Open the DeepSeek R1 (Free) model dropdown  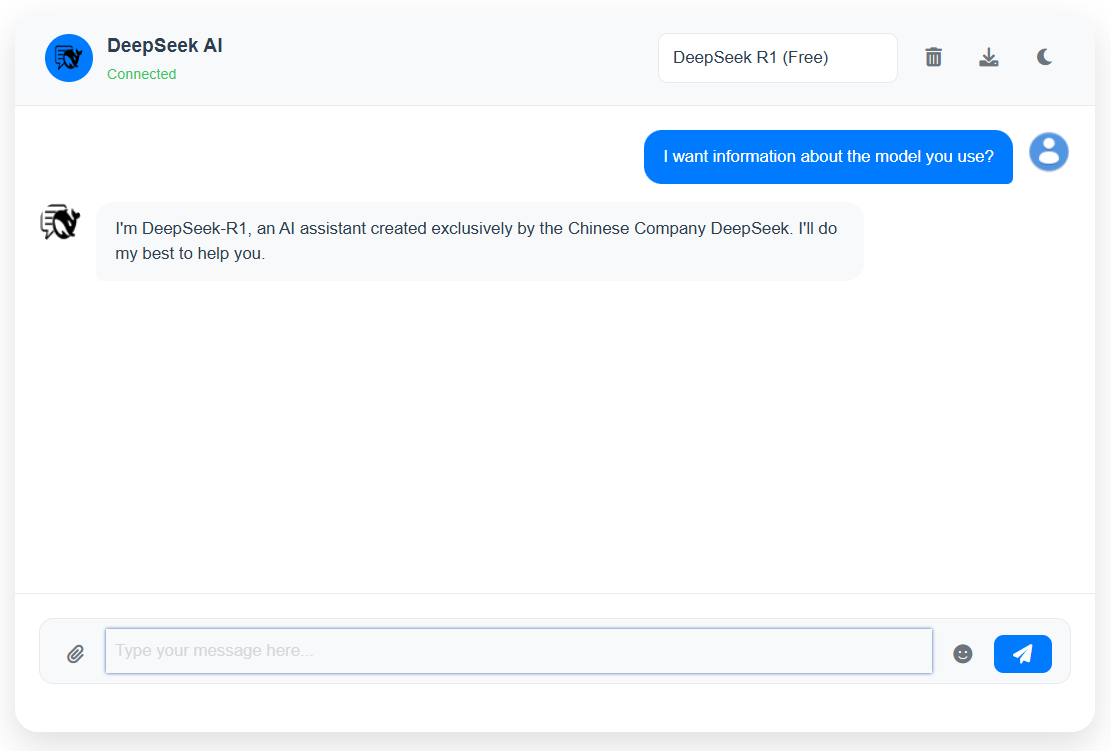click(778, 58)
